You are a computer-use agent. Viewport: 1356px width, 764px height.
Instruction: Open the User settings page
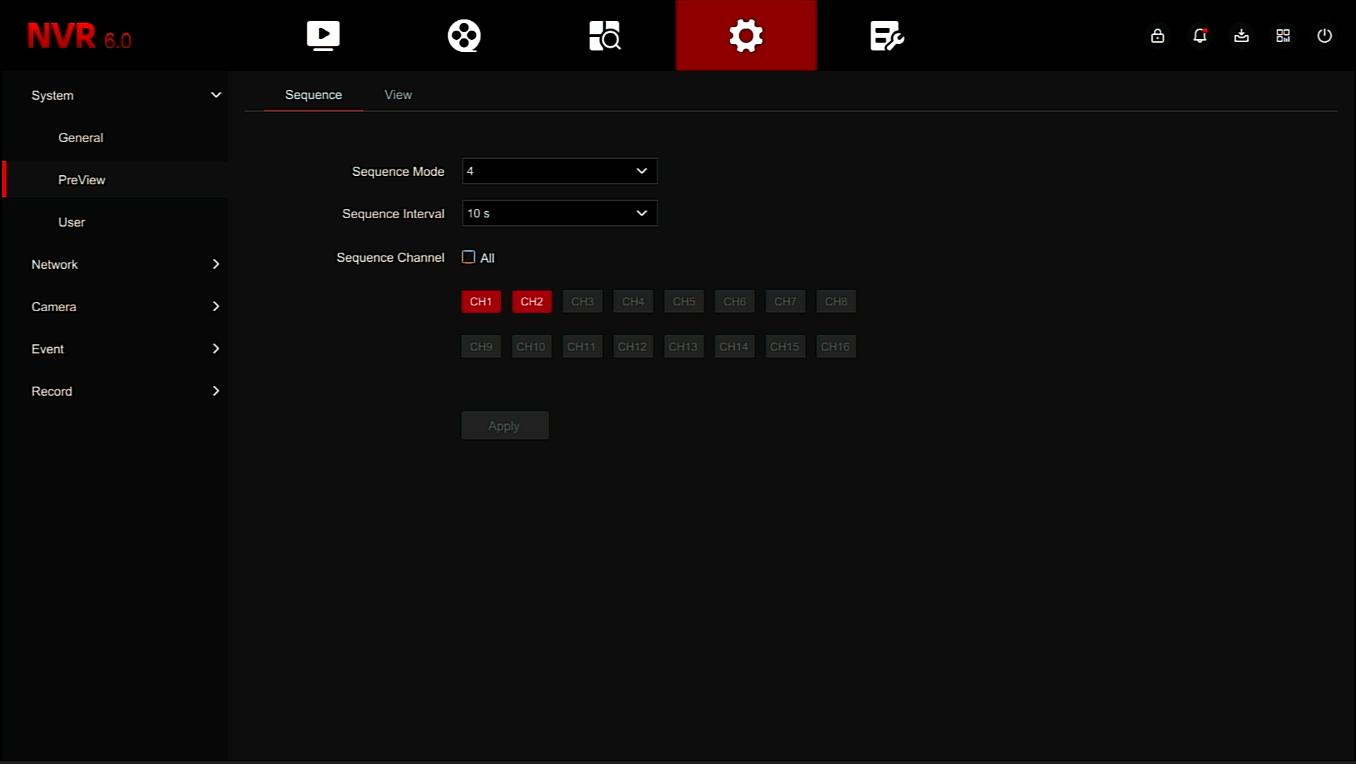click(114, 222)
